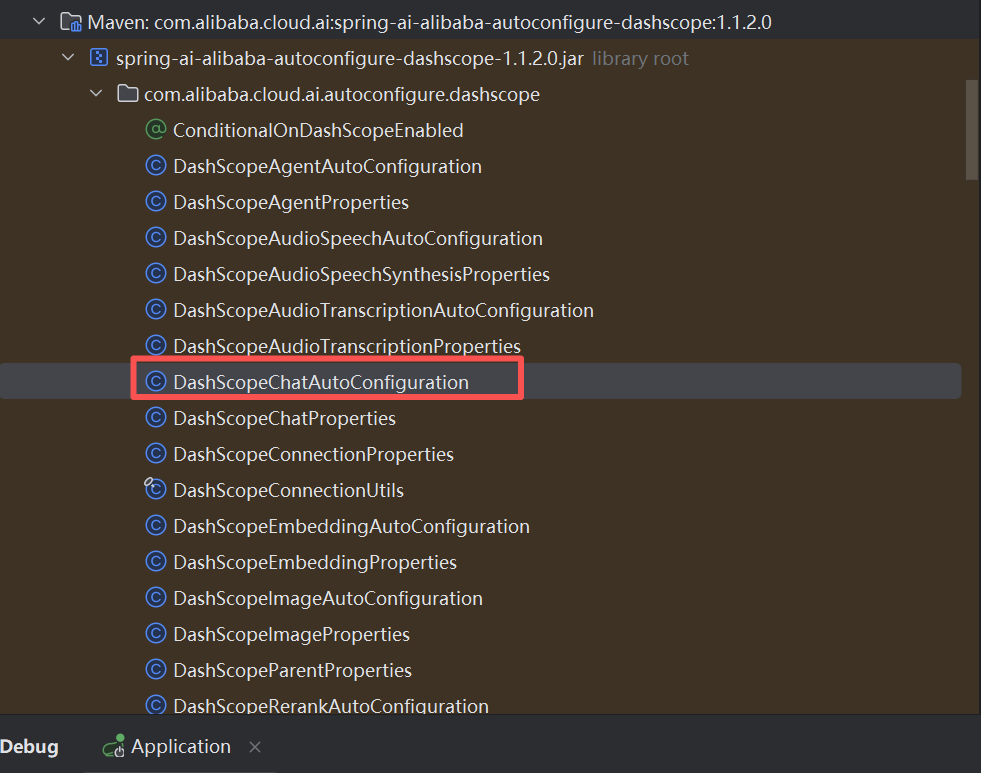
Task: Click the Maven library icon
Action: point(71,23)
